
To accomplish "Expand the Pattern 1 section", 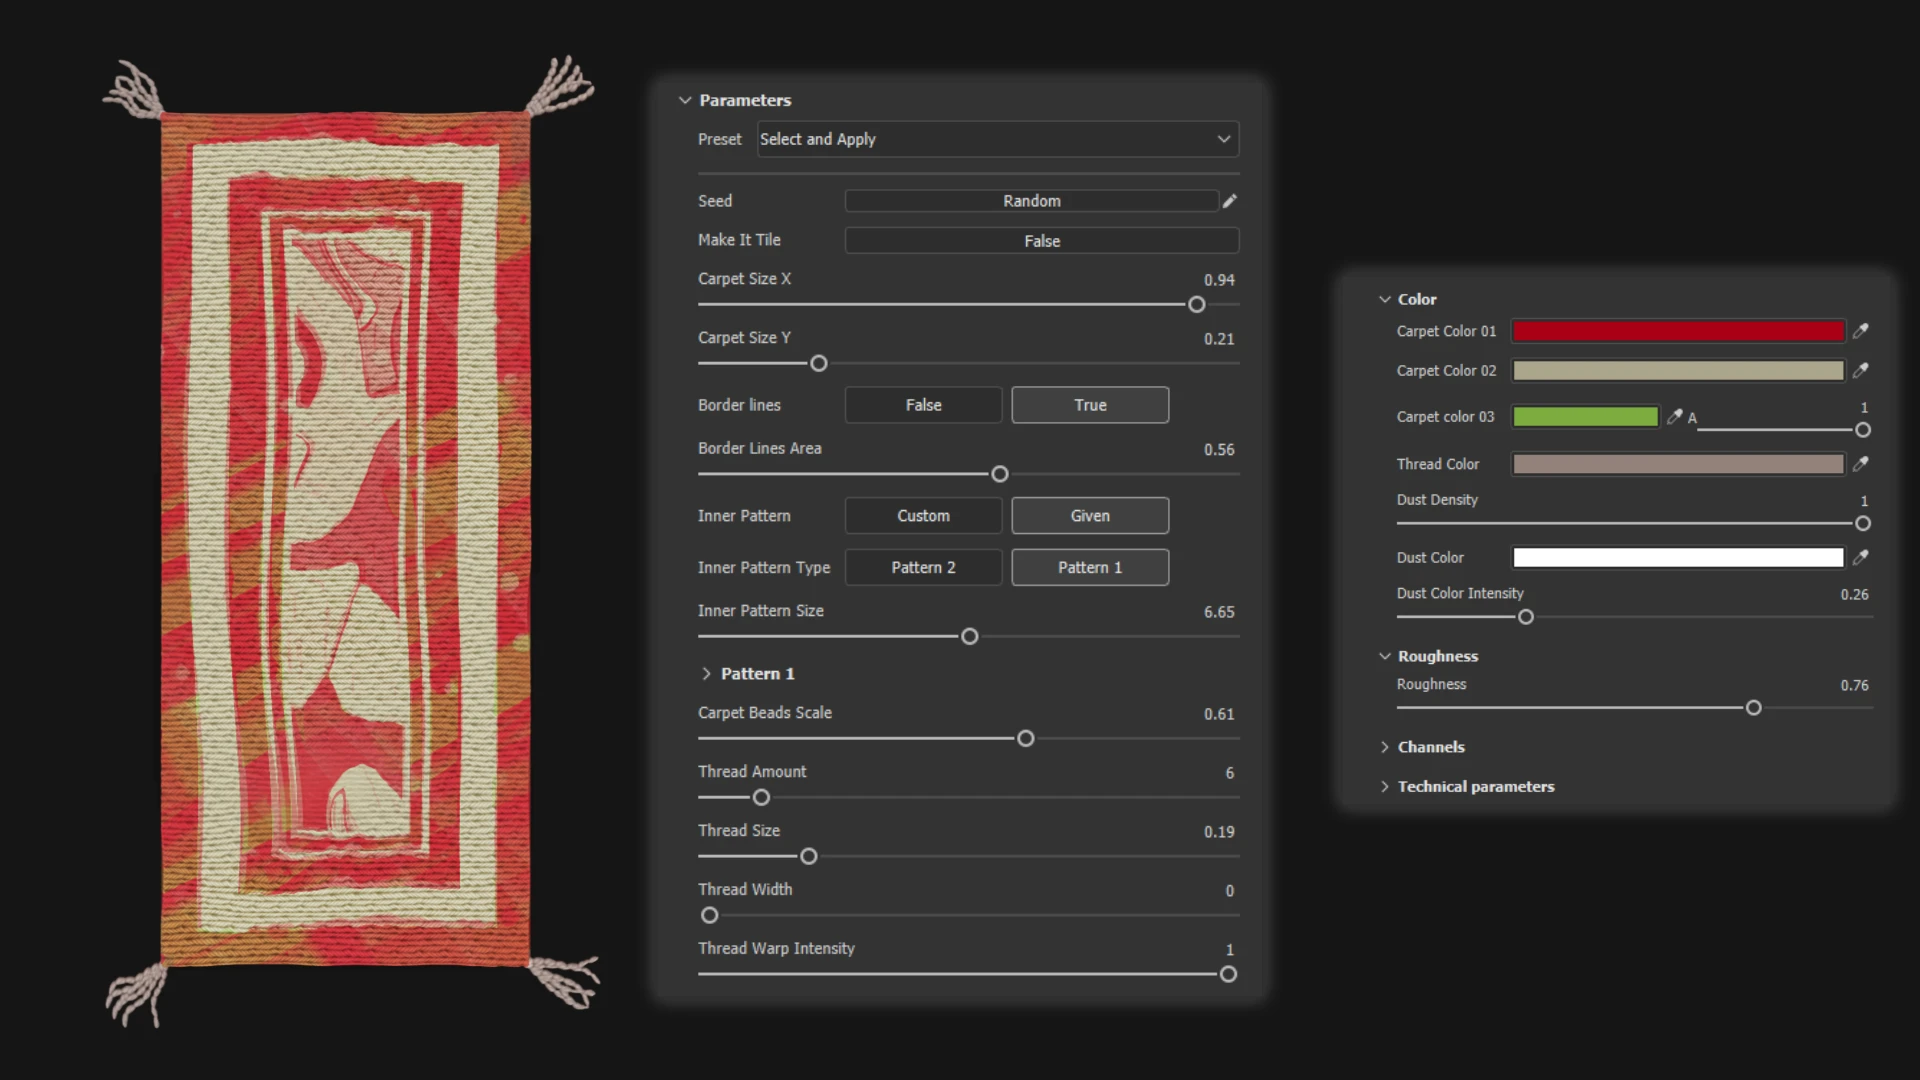I will click(x=706, y=674).
